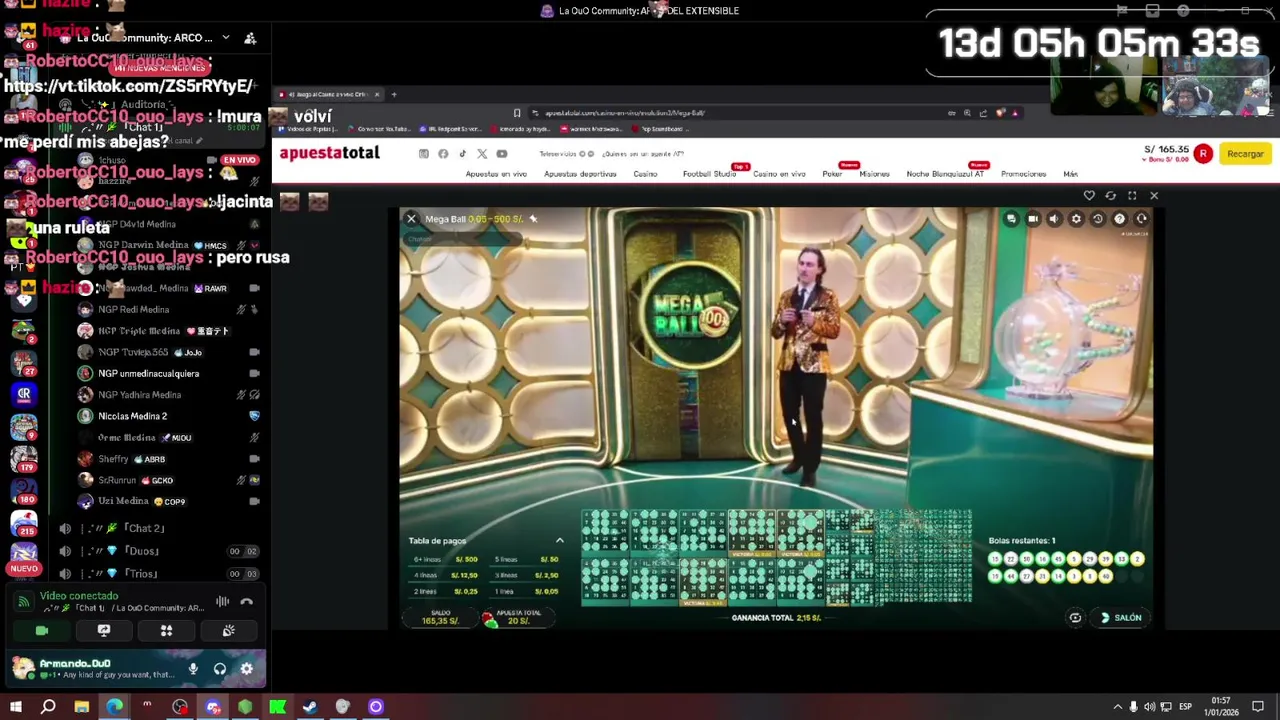The height and width of the screenshot is (720, 1280).
Task: Open the Mega Ball help question icon
Action: click(x=1120, y=219)
